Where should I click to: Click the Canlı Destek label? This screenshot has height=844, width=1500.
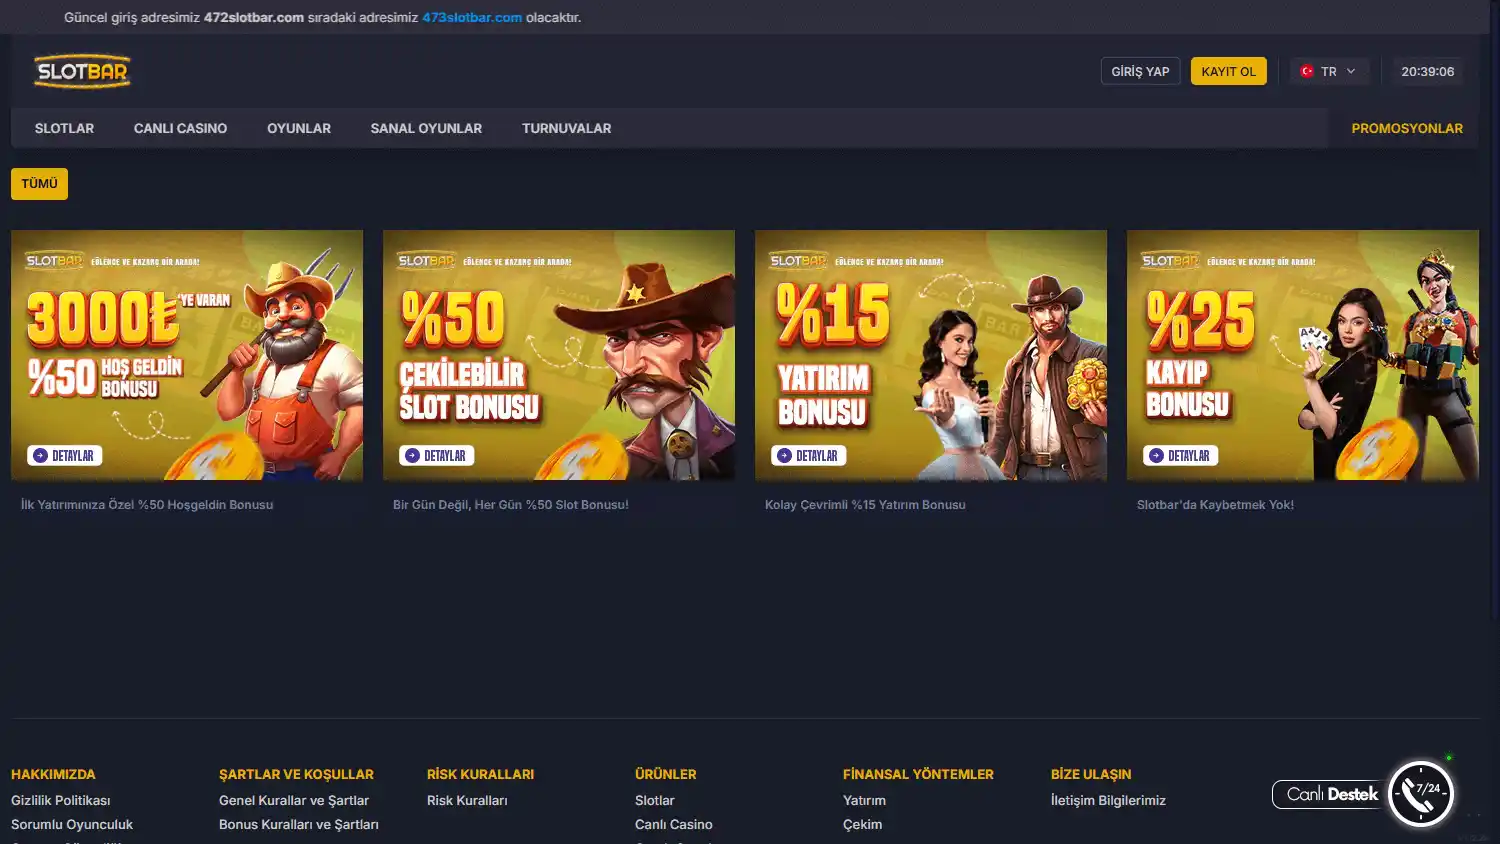1332,794
